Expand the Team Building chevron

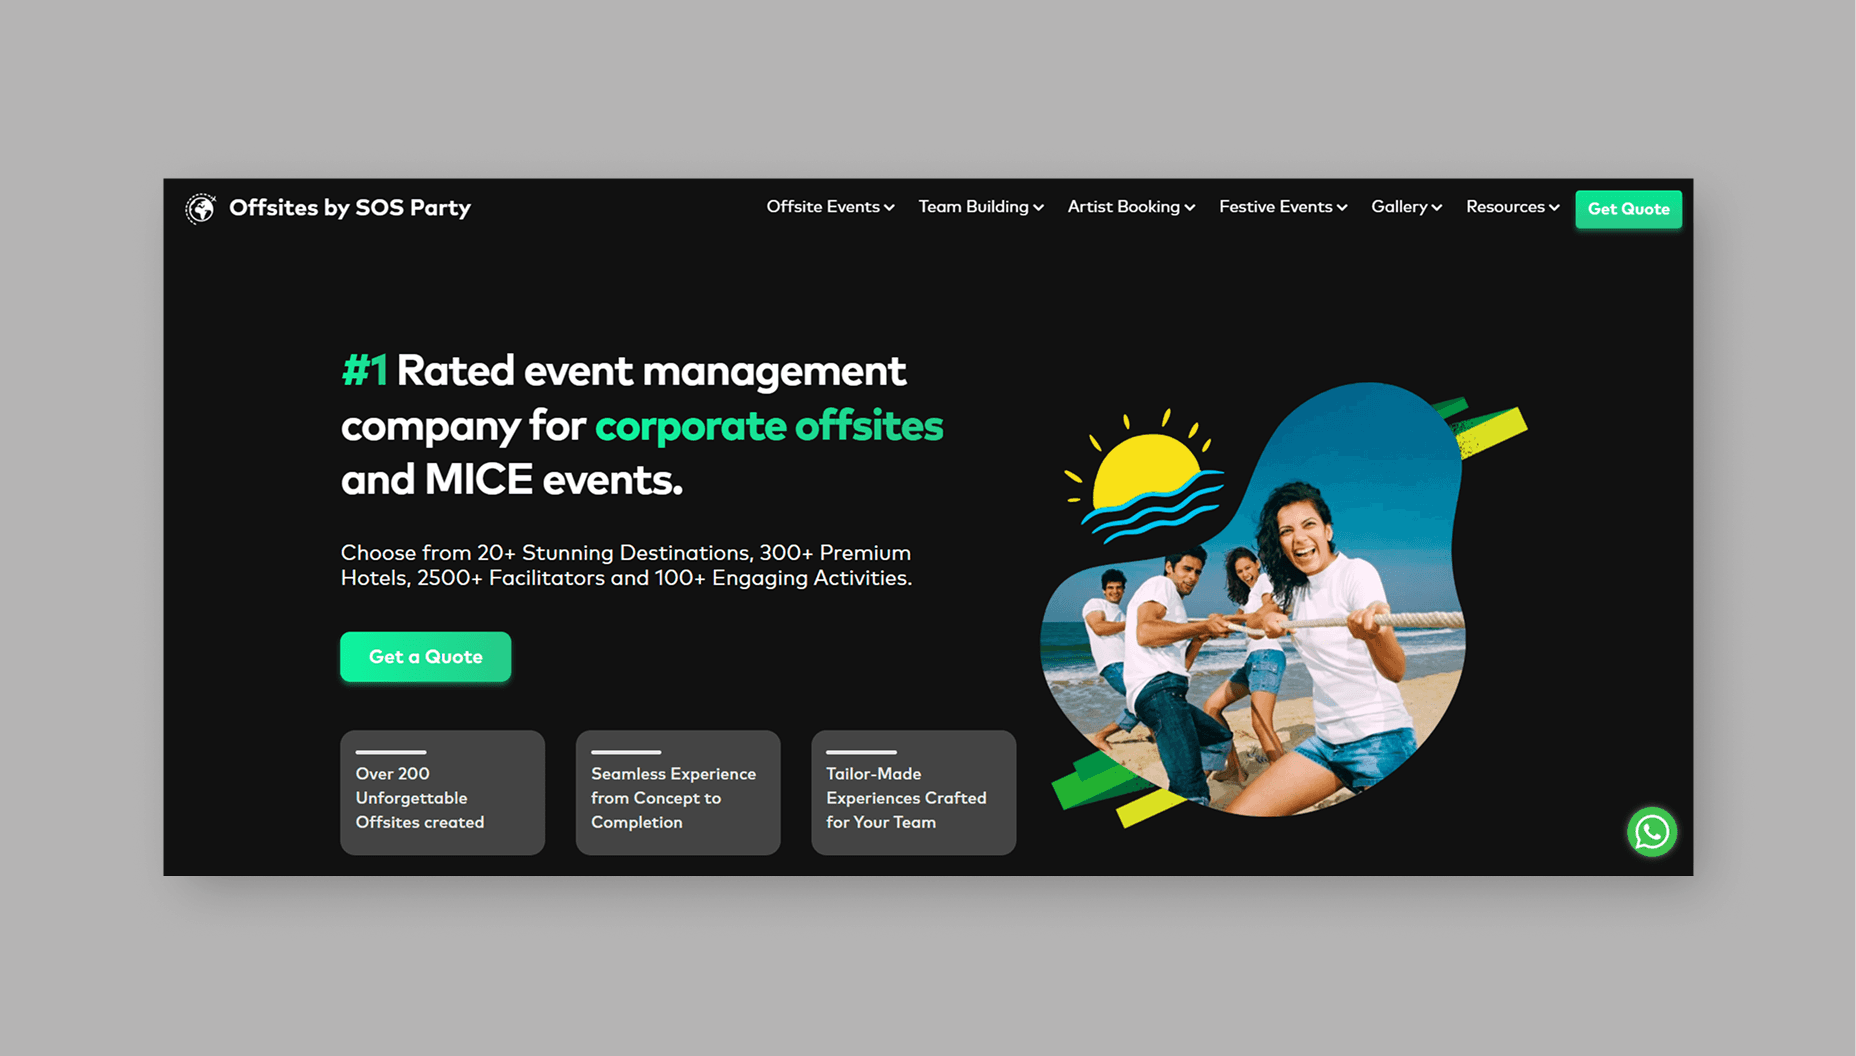click(1038, 208)
